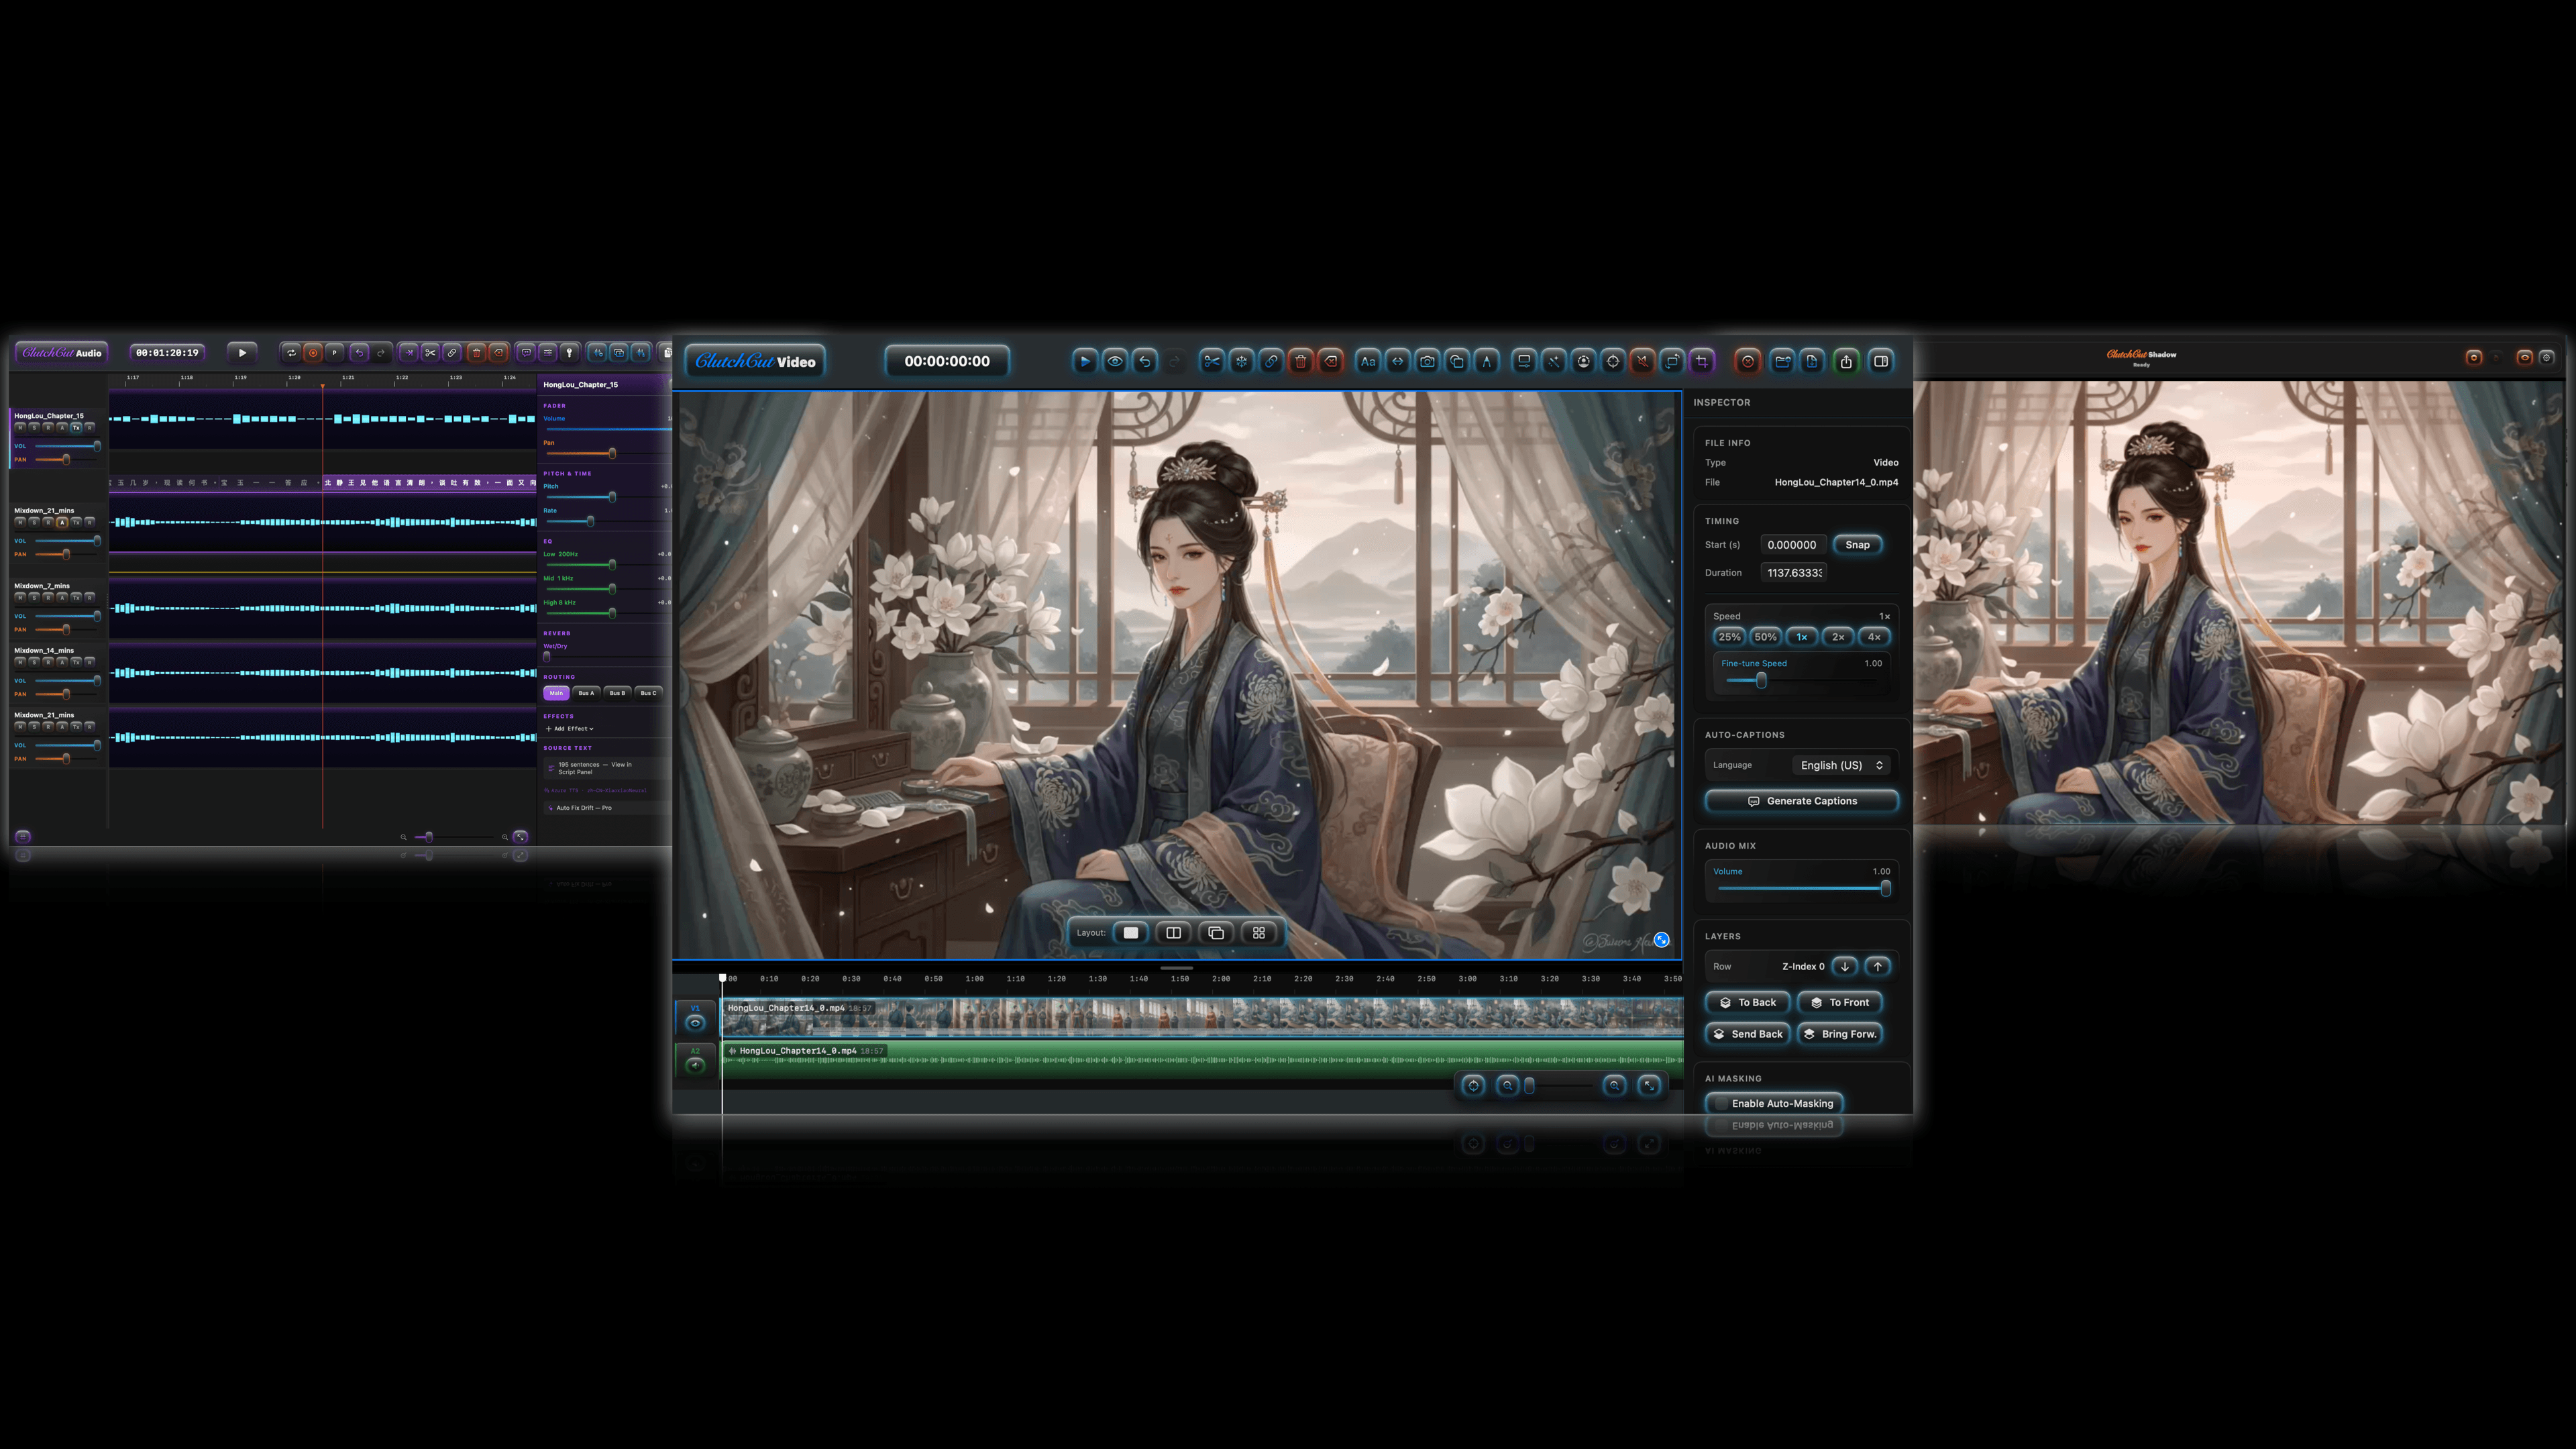This screenshot has width=2576, height=1449.
Task: Click the crosshair target icon in Video toolbar
Action: point(1613,361)
